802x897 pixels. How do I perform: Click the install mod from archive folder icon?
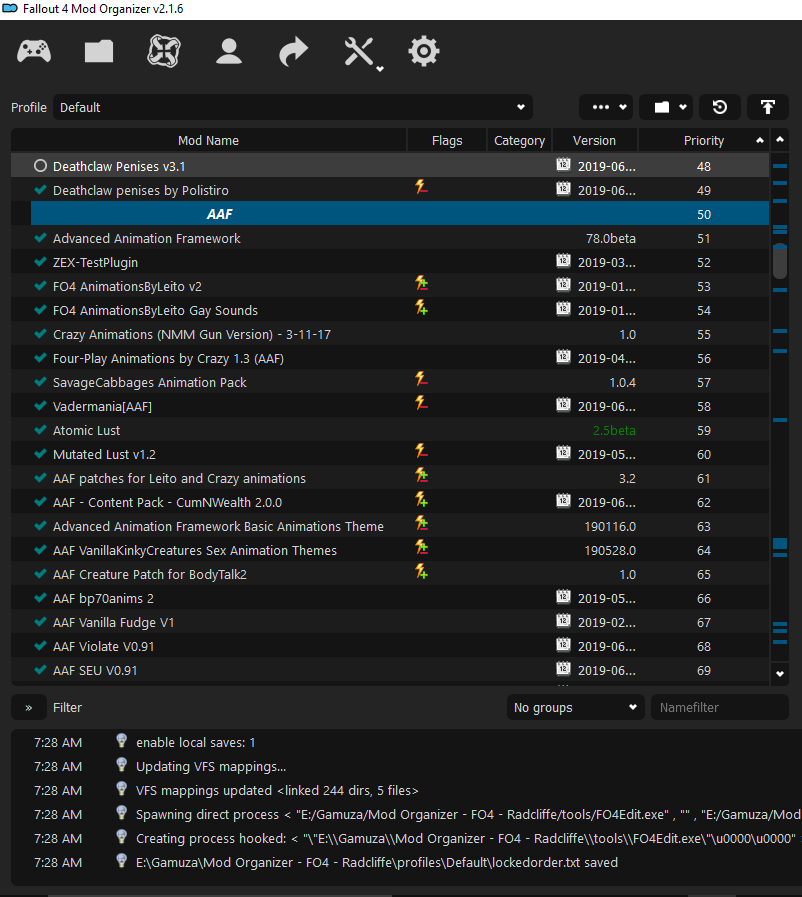pos(99,51)
